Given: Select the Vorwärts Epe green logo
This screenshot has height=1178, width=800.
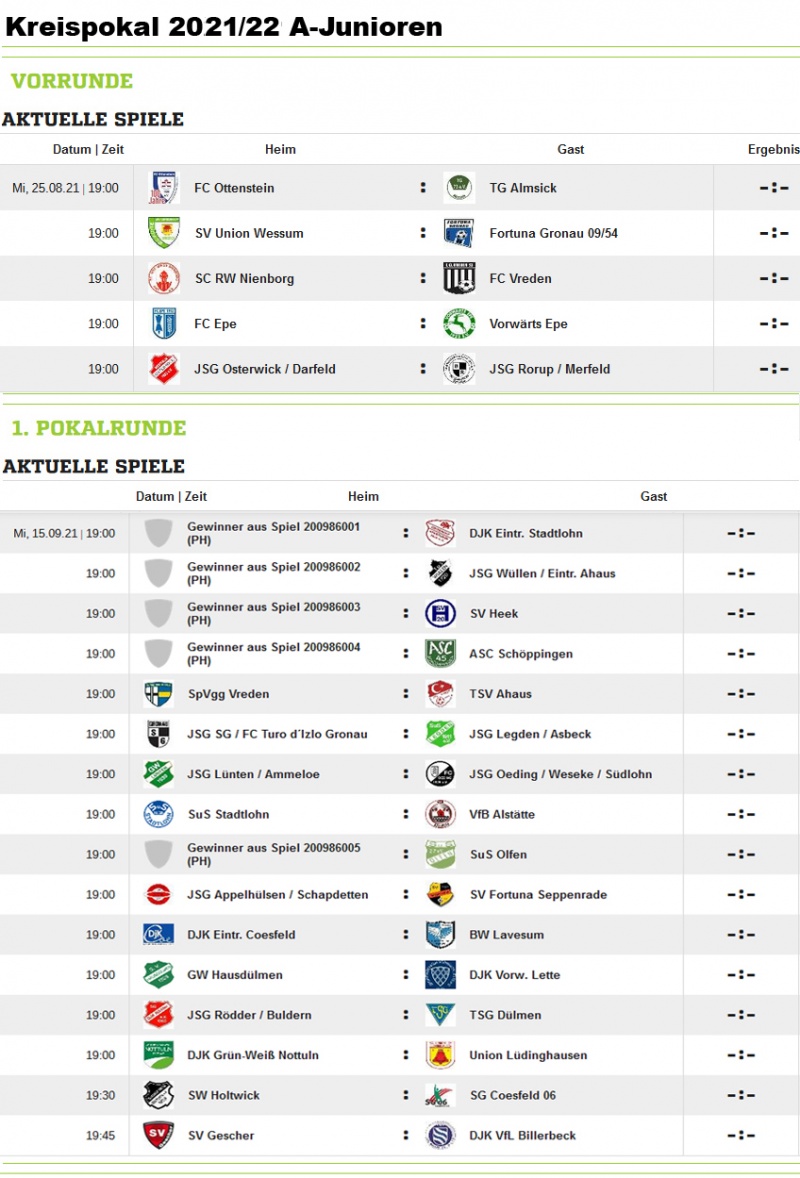Looking at the screenshot, I should 459,324.
